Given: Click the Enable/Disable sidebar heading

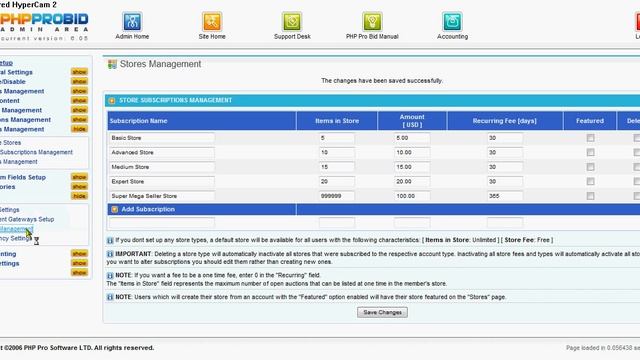Looking at the screenshot, I should tap(13, 82).
